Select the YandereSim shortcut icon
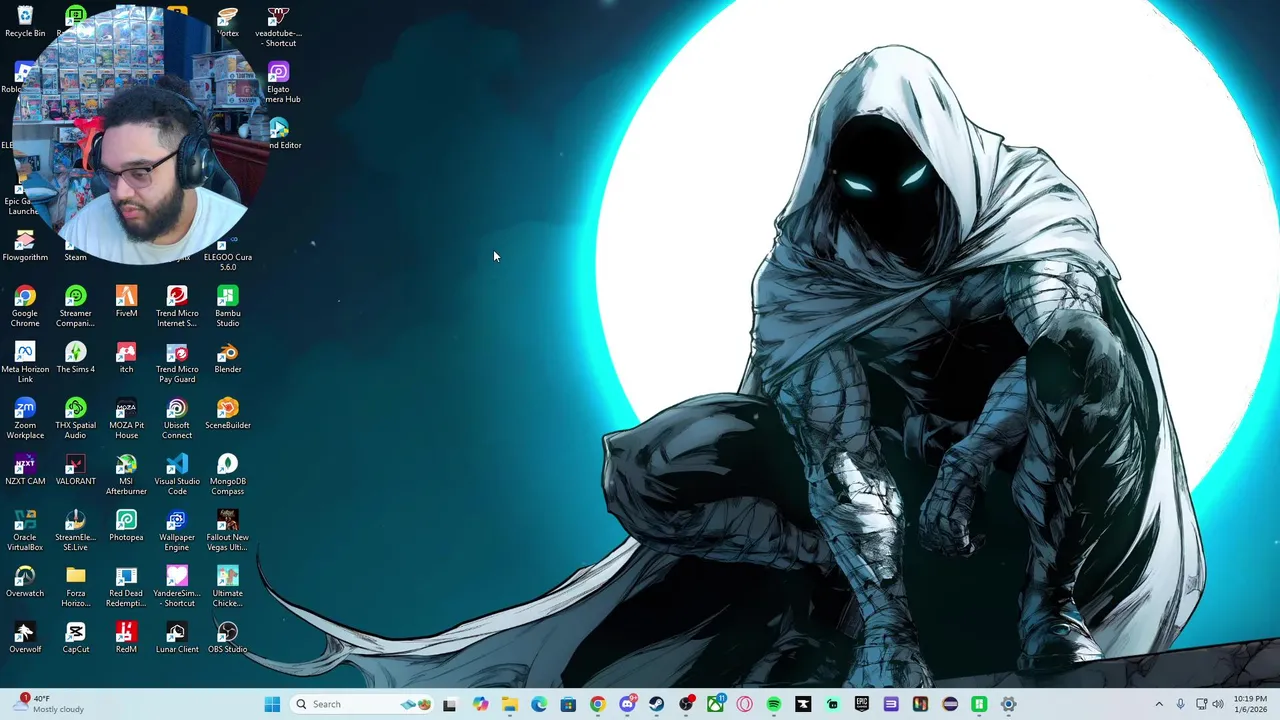The image size is (1280, 720). [x=177, y=586]
